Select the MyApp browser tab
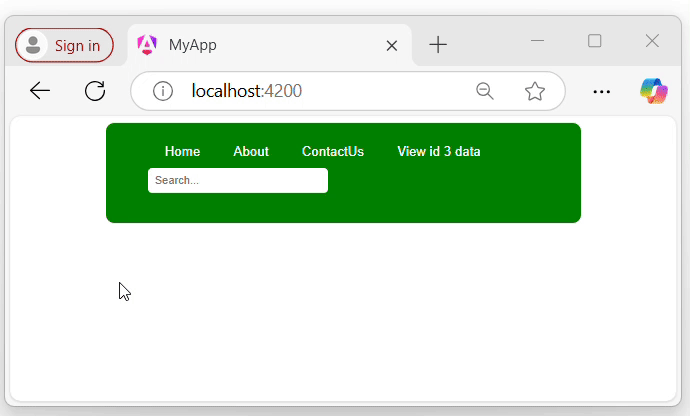The width and height of the screenshot is (690, 416). tap(269, 45)
